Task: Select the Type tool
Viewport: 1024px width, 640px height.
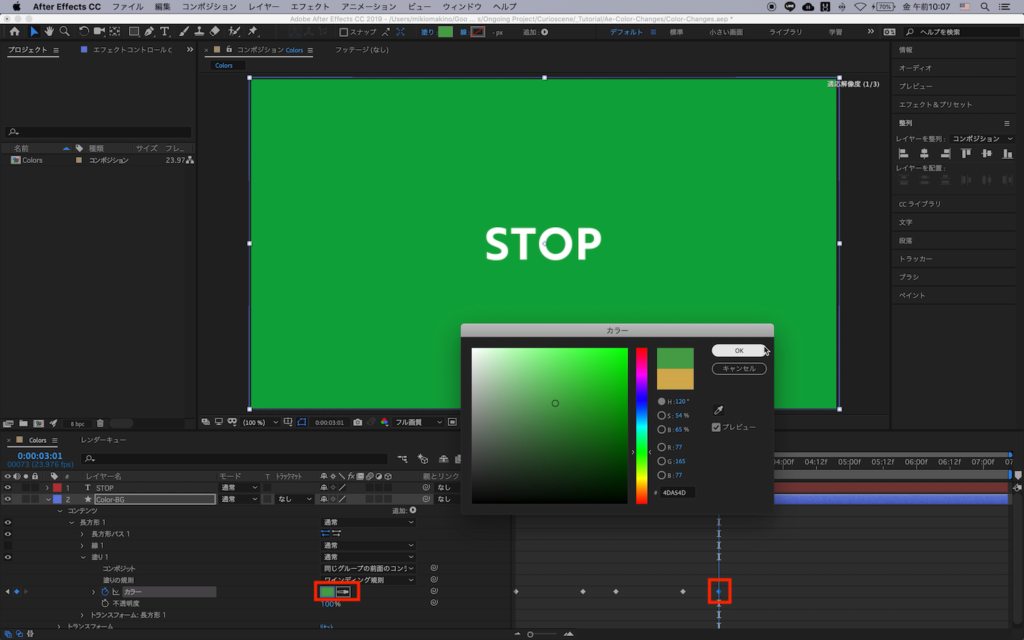Action: pos(165,32)
